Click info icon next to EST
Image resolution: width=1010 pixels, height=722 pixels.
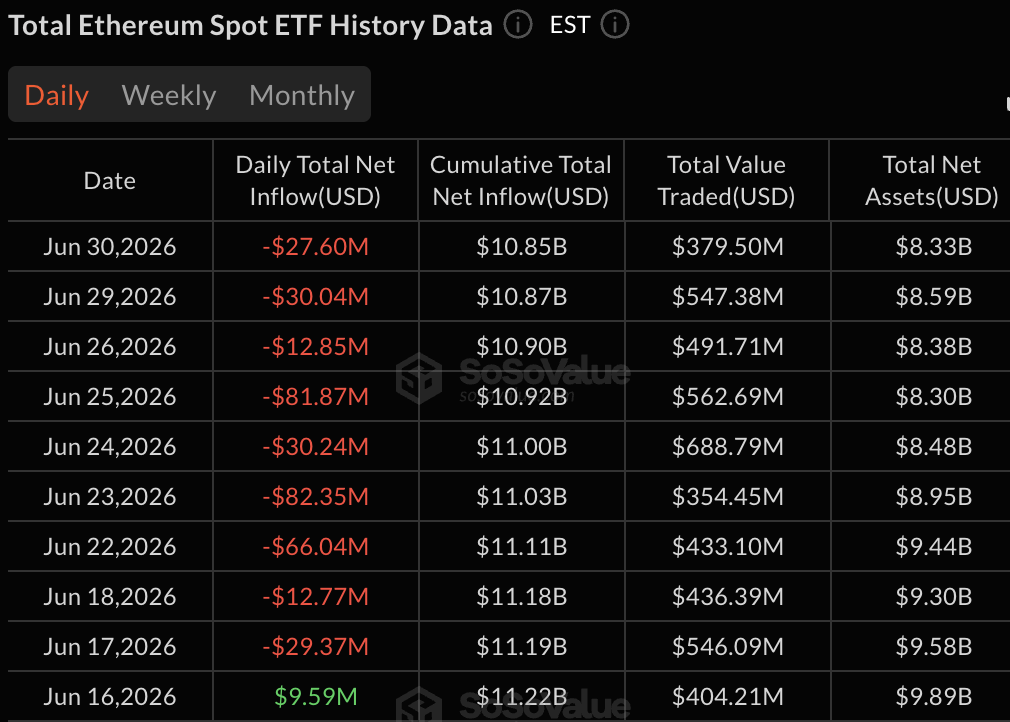click(x=615, y=25)
